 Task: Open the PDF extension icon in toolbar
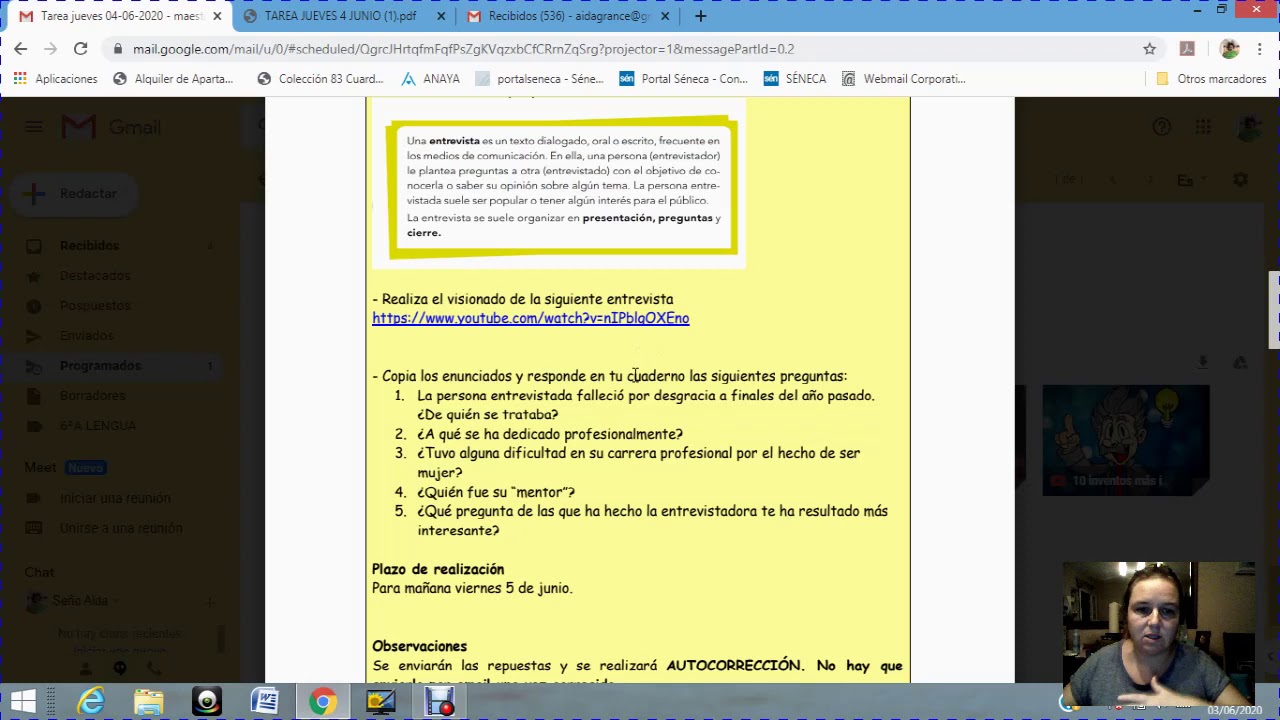(1187, 48)
